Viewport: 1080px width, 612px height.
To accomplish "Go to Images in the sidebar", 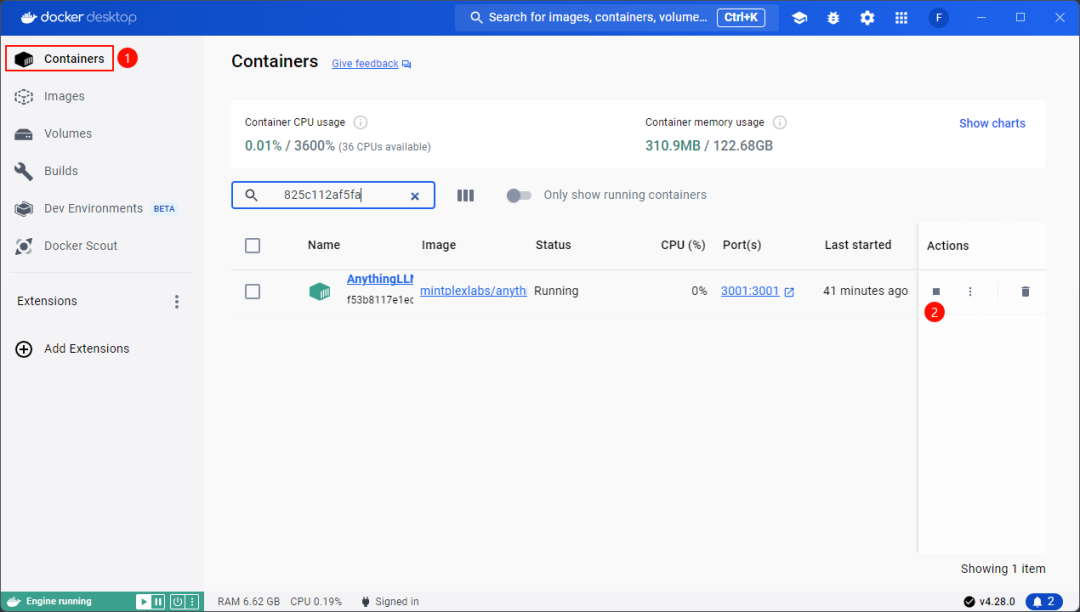I will 64,96.
